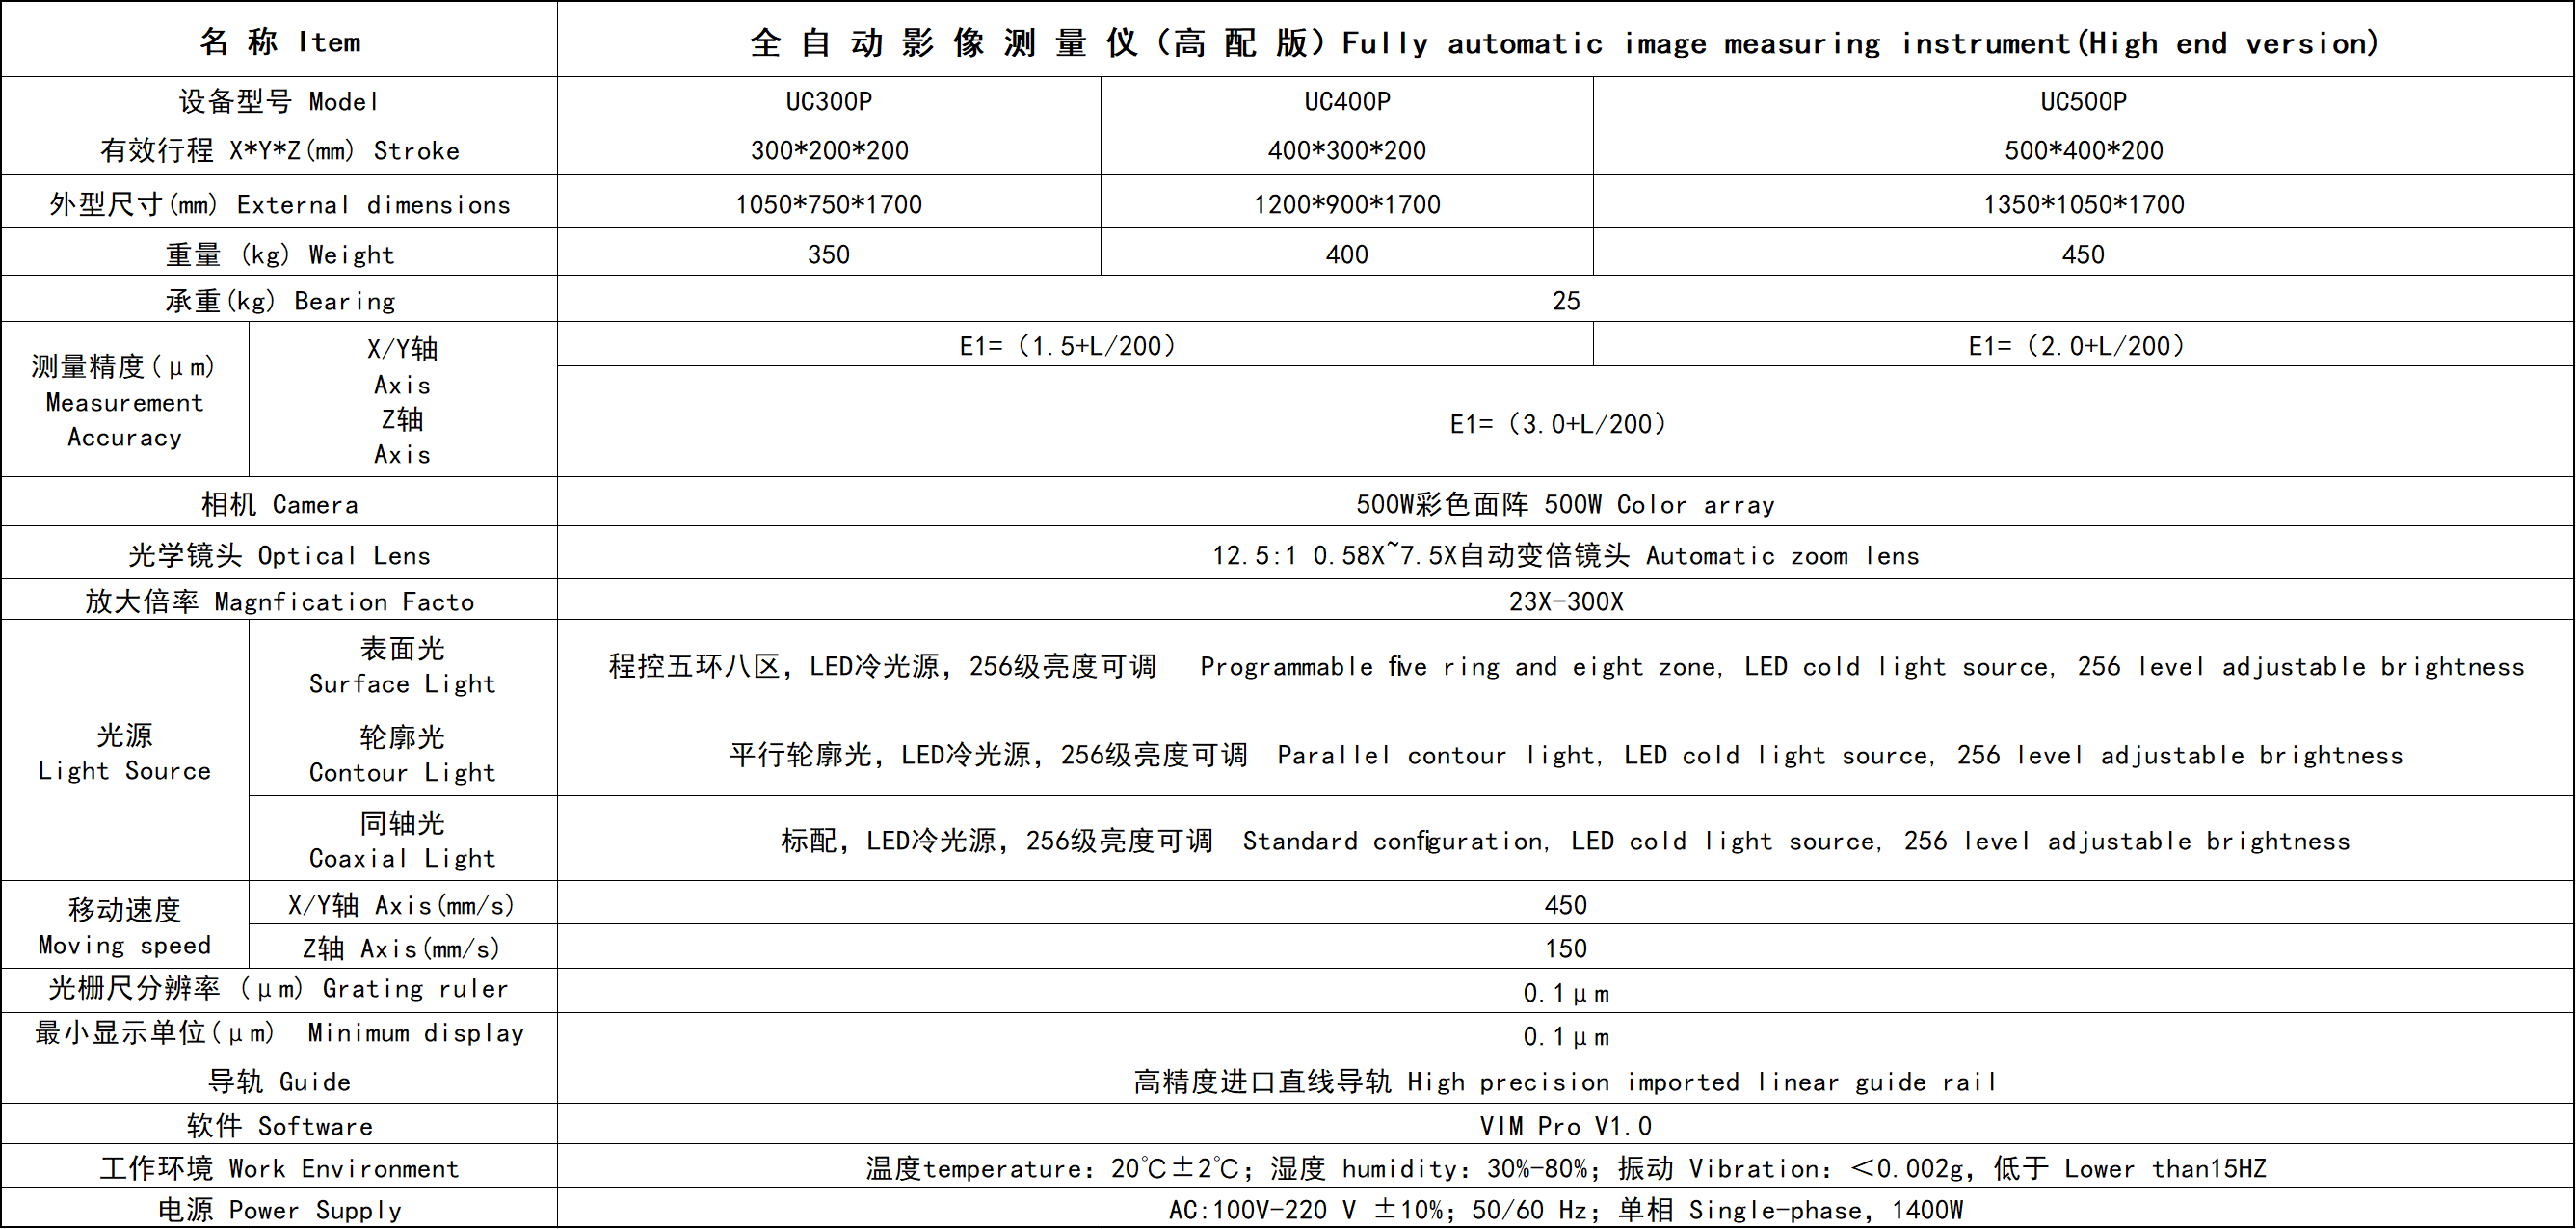Select the '移动速度 Moving speed' label cell
Screen dimensions: 2576x1229
124,926
